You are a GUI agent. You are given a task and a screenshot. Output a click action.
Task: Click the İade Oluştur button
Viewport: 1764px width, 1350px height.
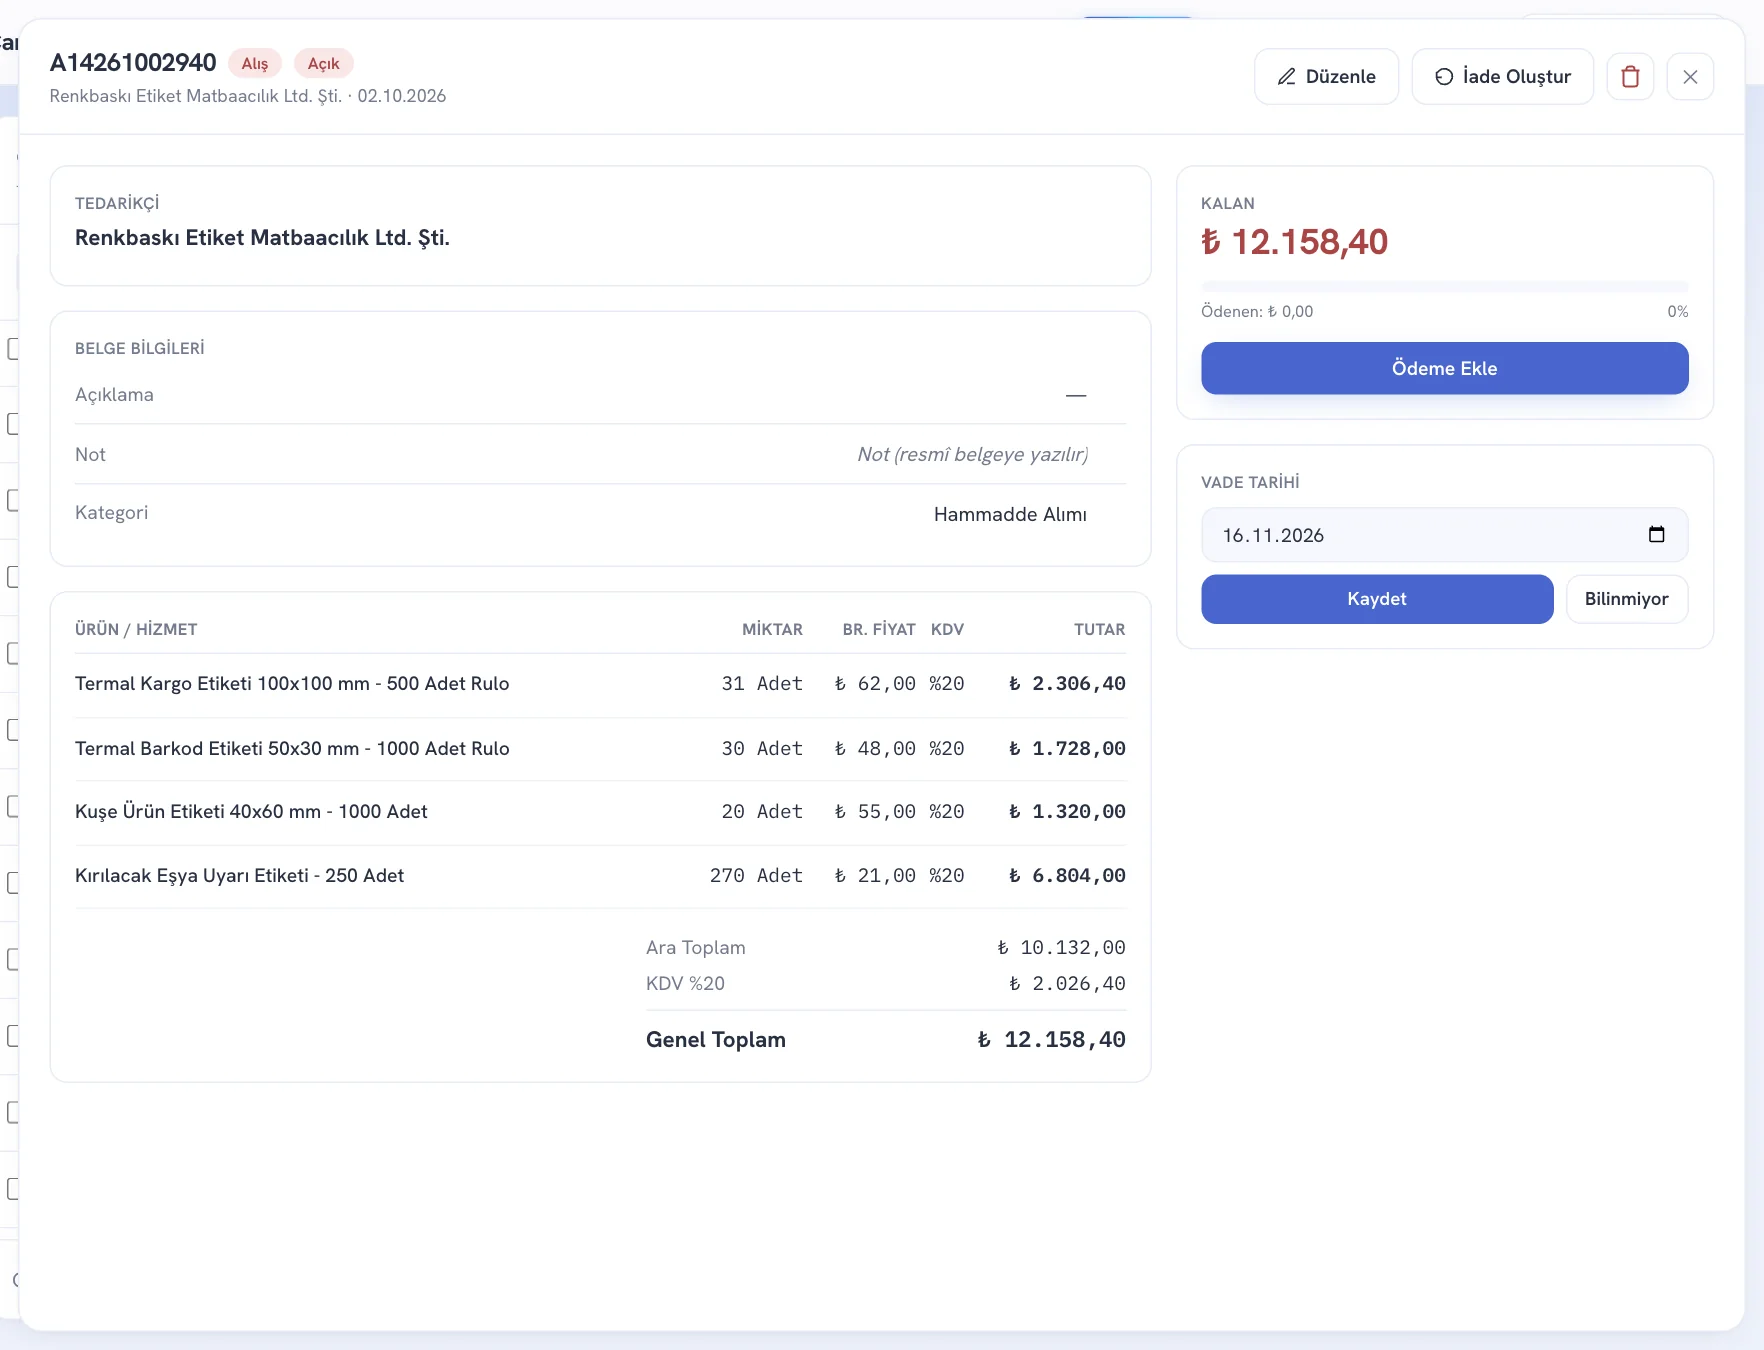point(1502,77)
